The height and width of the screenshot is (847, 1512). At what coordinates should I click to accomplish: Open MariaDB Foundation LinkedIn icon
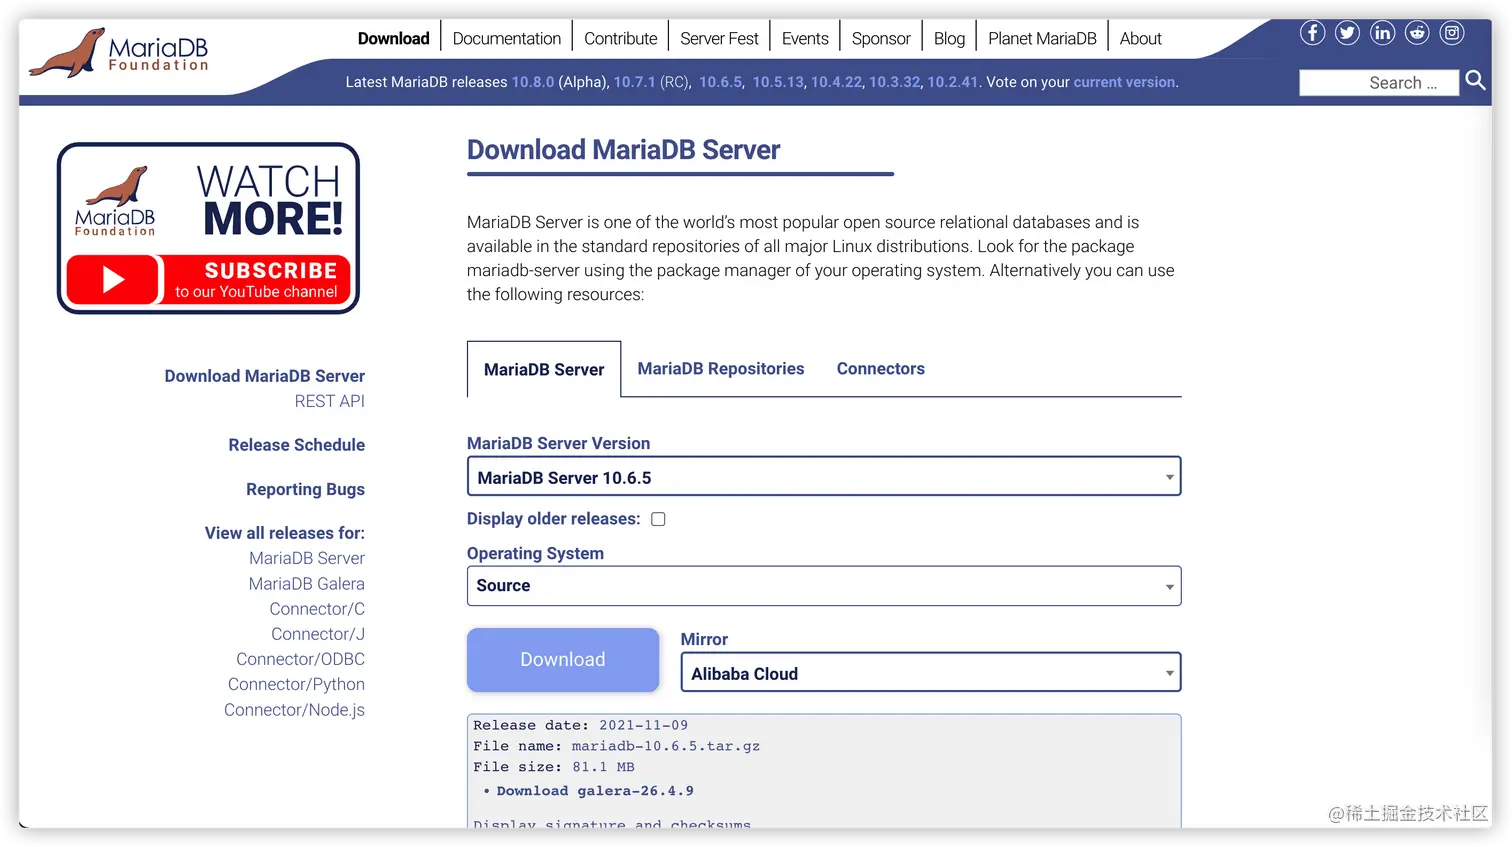click(x=1382, y=33)
